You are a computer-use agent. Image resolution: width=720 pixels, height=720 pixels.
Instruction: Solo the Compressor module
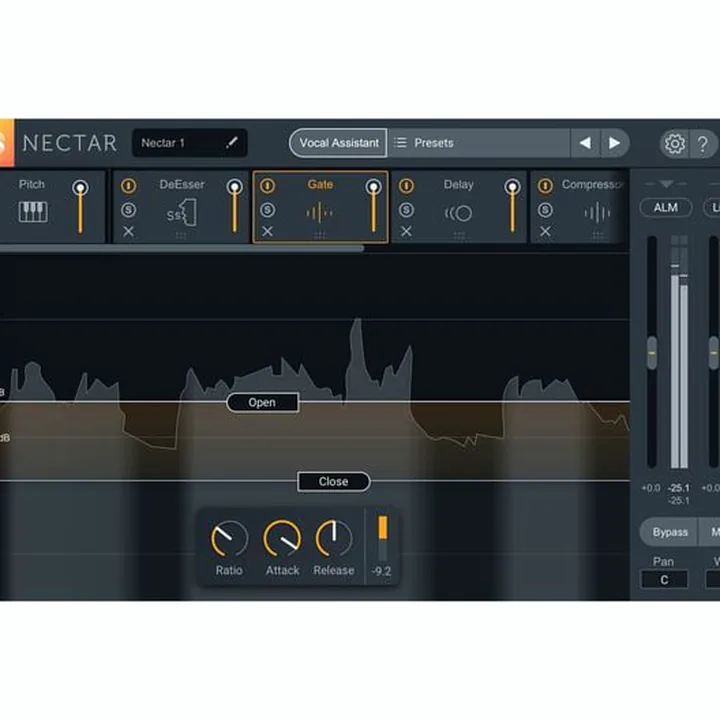pyautogui.click(x=545, y=210)
